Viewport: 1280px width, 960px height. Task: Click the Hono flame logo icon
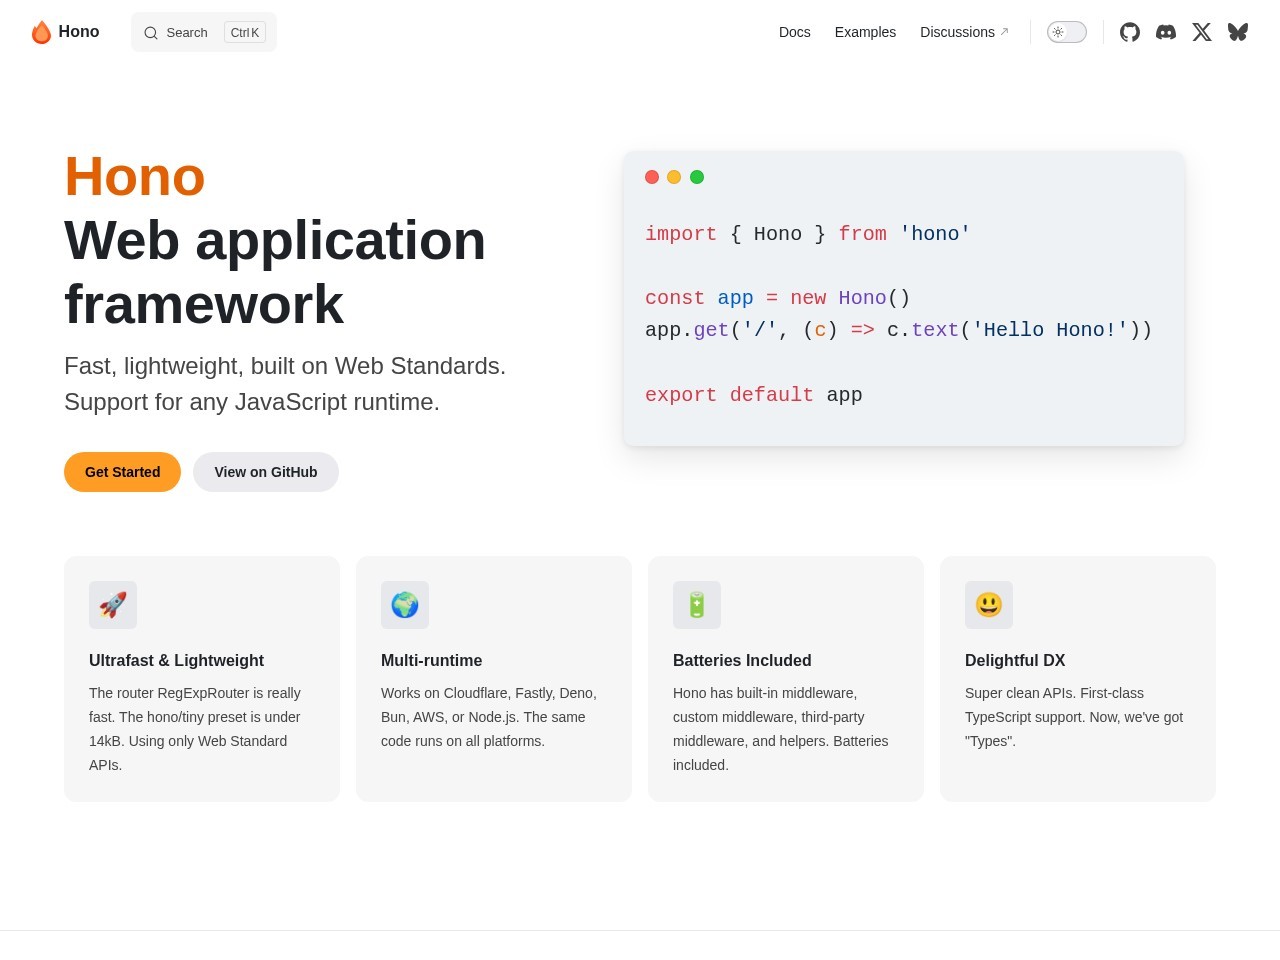pyautogui.click(x=41, y=32)
